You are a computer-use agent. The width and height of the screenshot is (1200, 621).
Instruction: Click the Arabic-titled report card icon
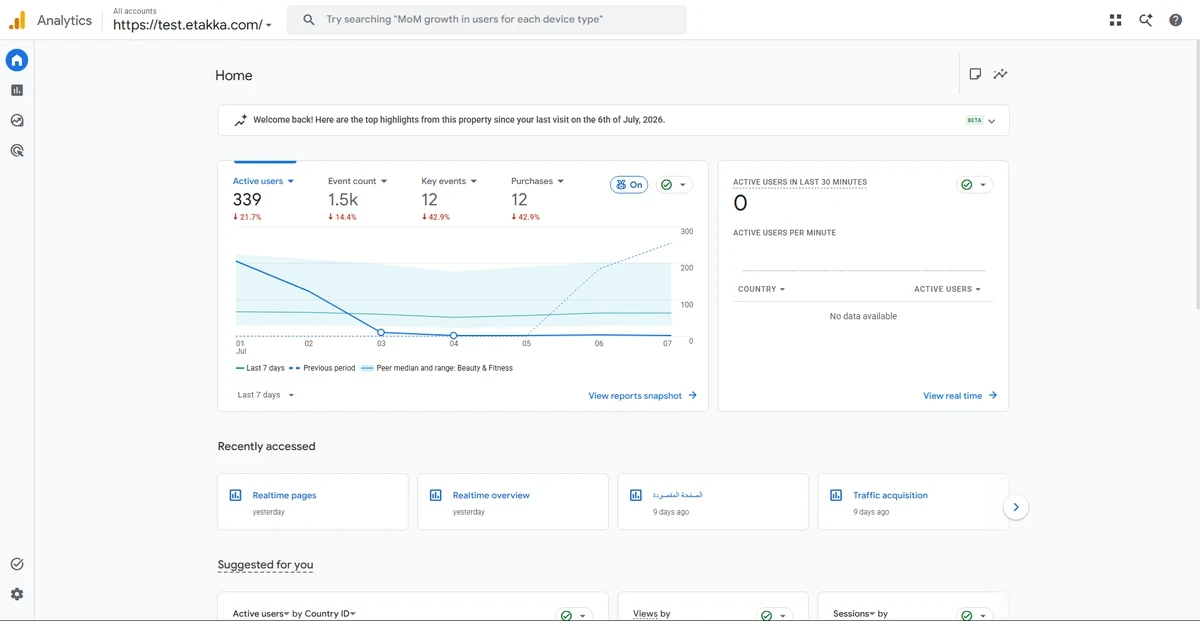pyautogui.click(x=636, y=495)
